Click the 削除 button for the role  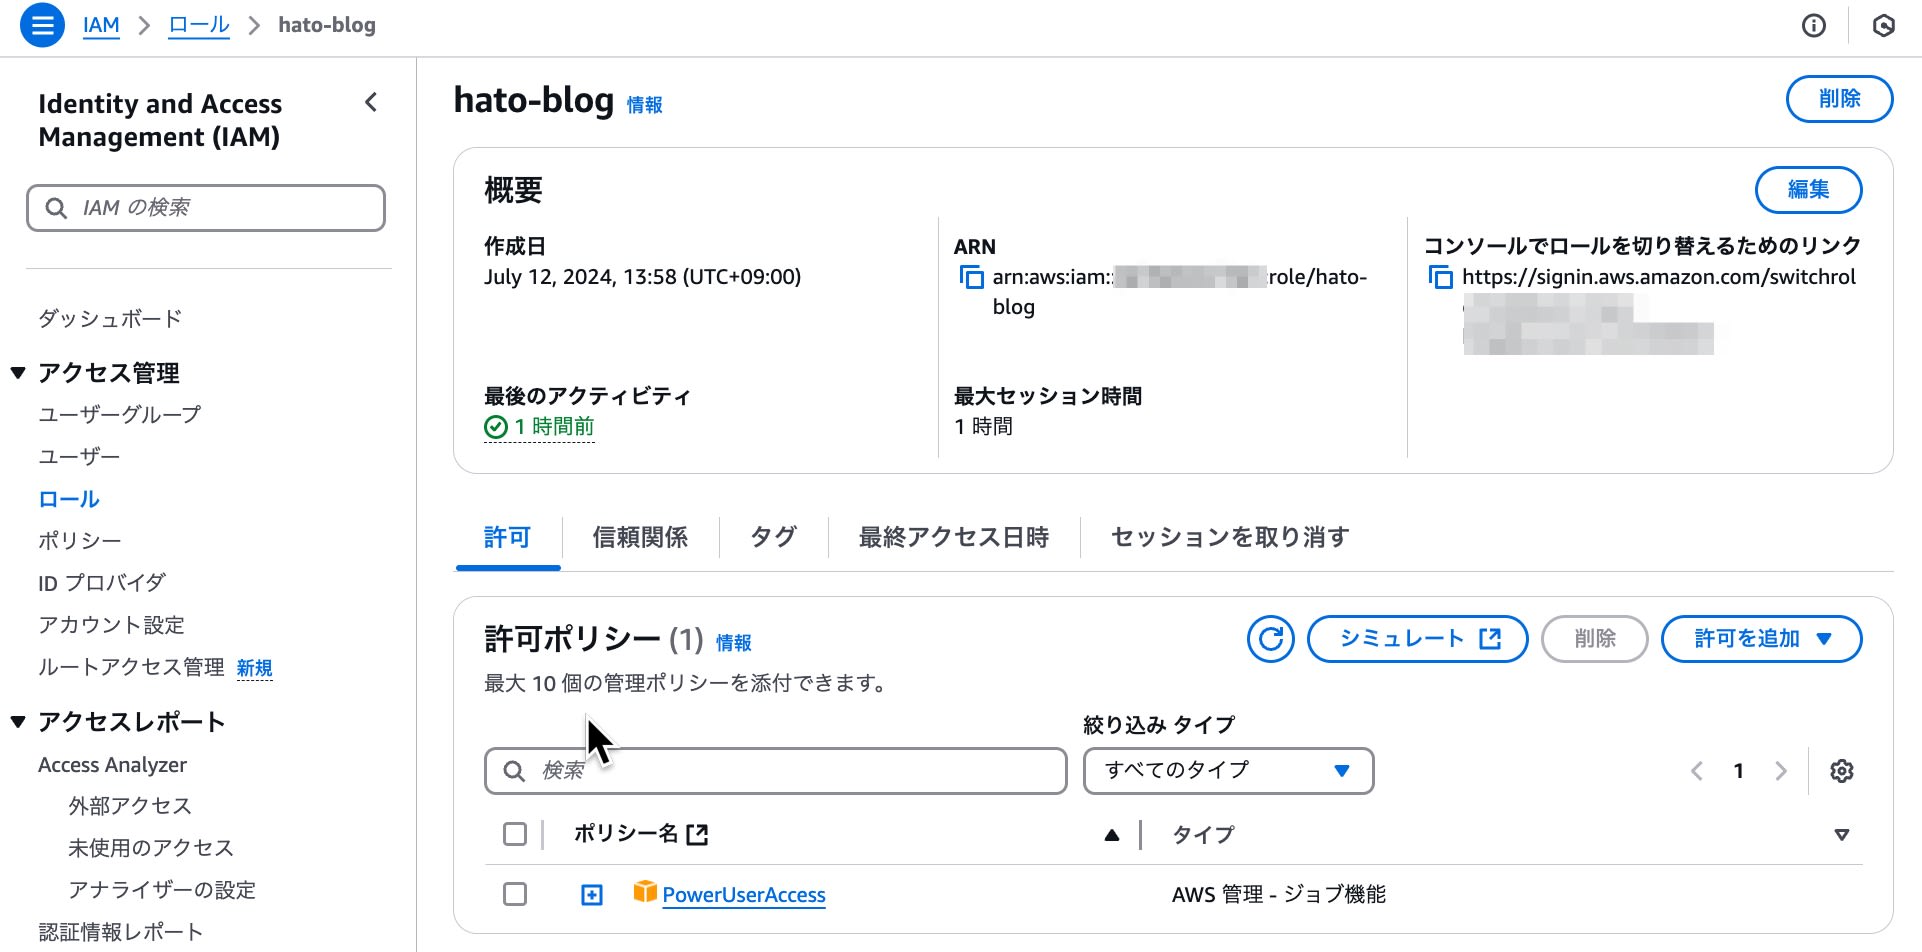coord(1839,99)
